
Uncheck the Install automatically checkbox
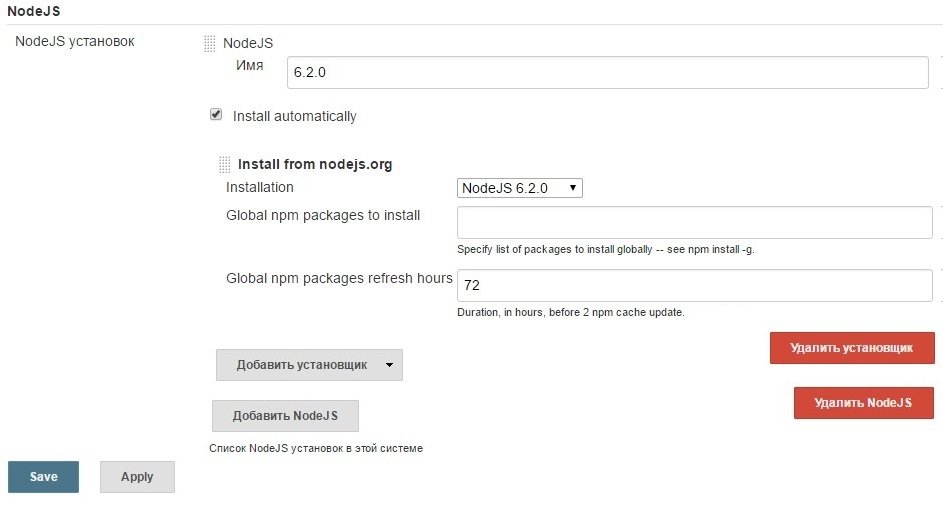216,114
